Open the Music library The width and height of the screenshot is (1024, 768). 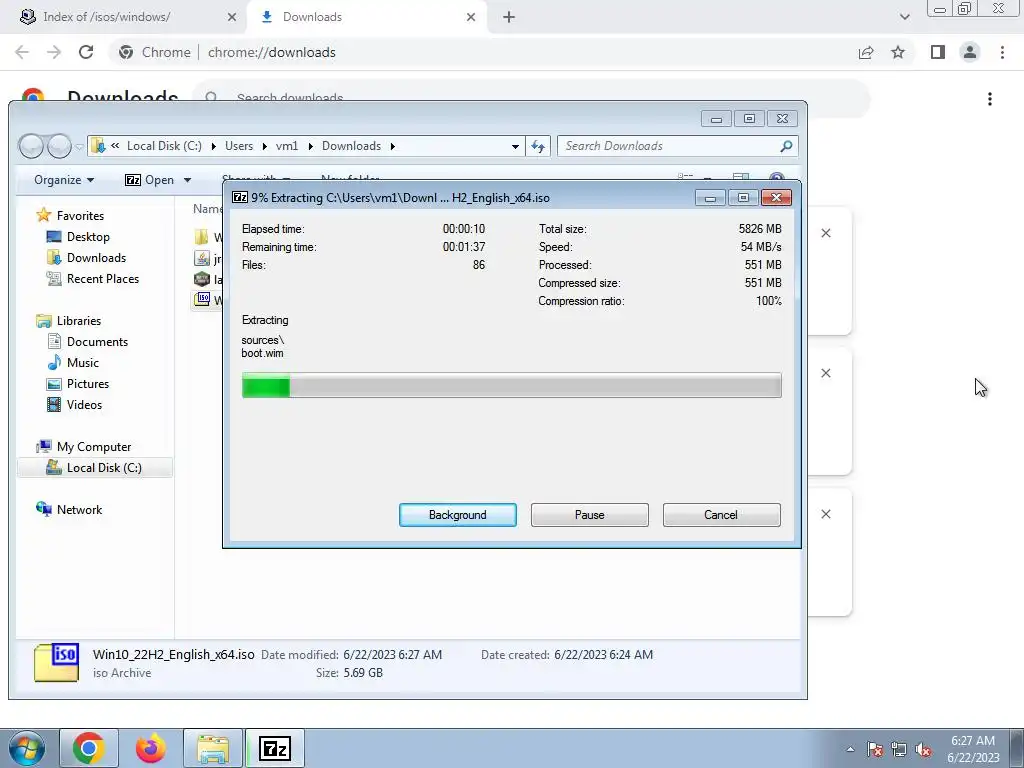73,362
